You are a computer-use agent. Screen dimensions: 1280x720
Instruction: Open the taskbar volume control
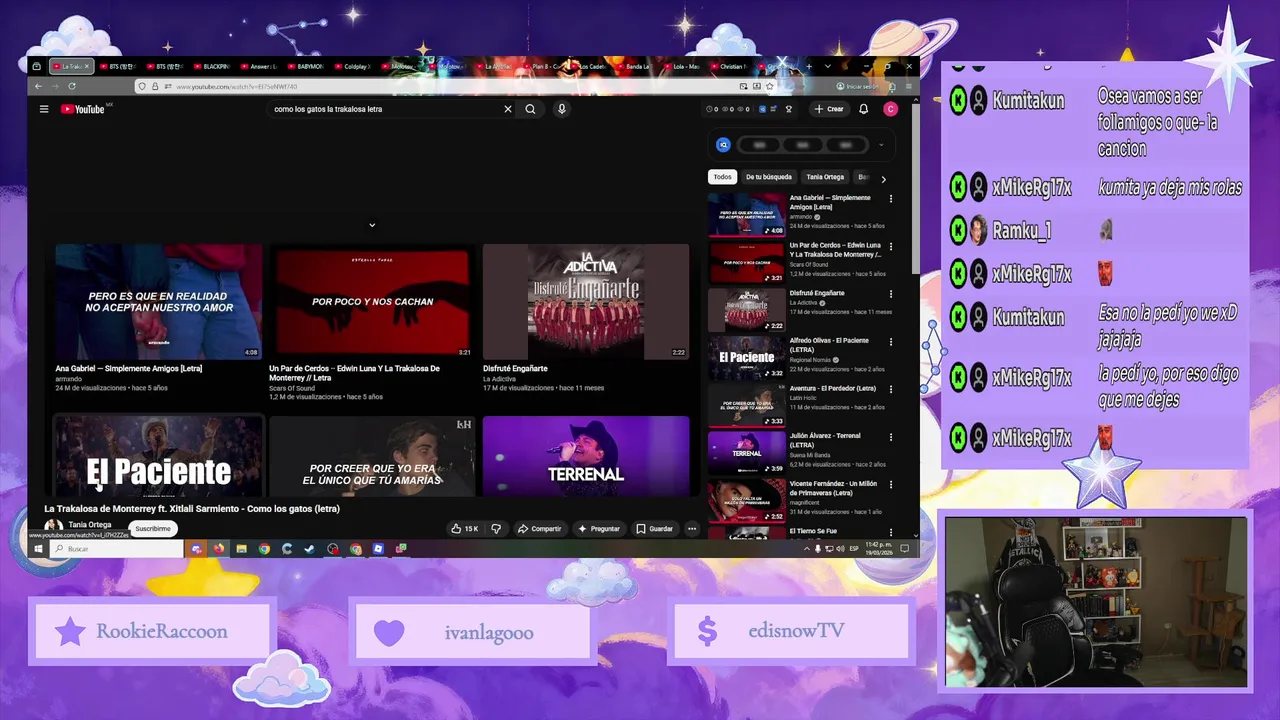[x=840, y=548]
